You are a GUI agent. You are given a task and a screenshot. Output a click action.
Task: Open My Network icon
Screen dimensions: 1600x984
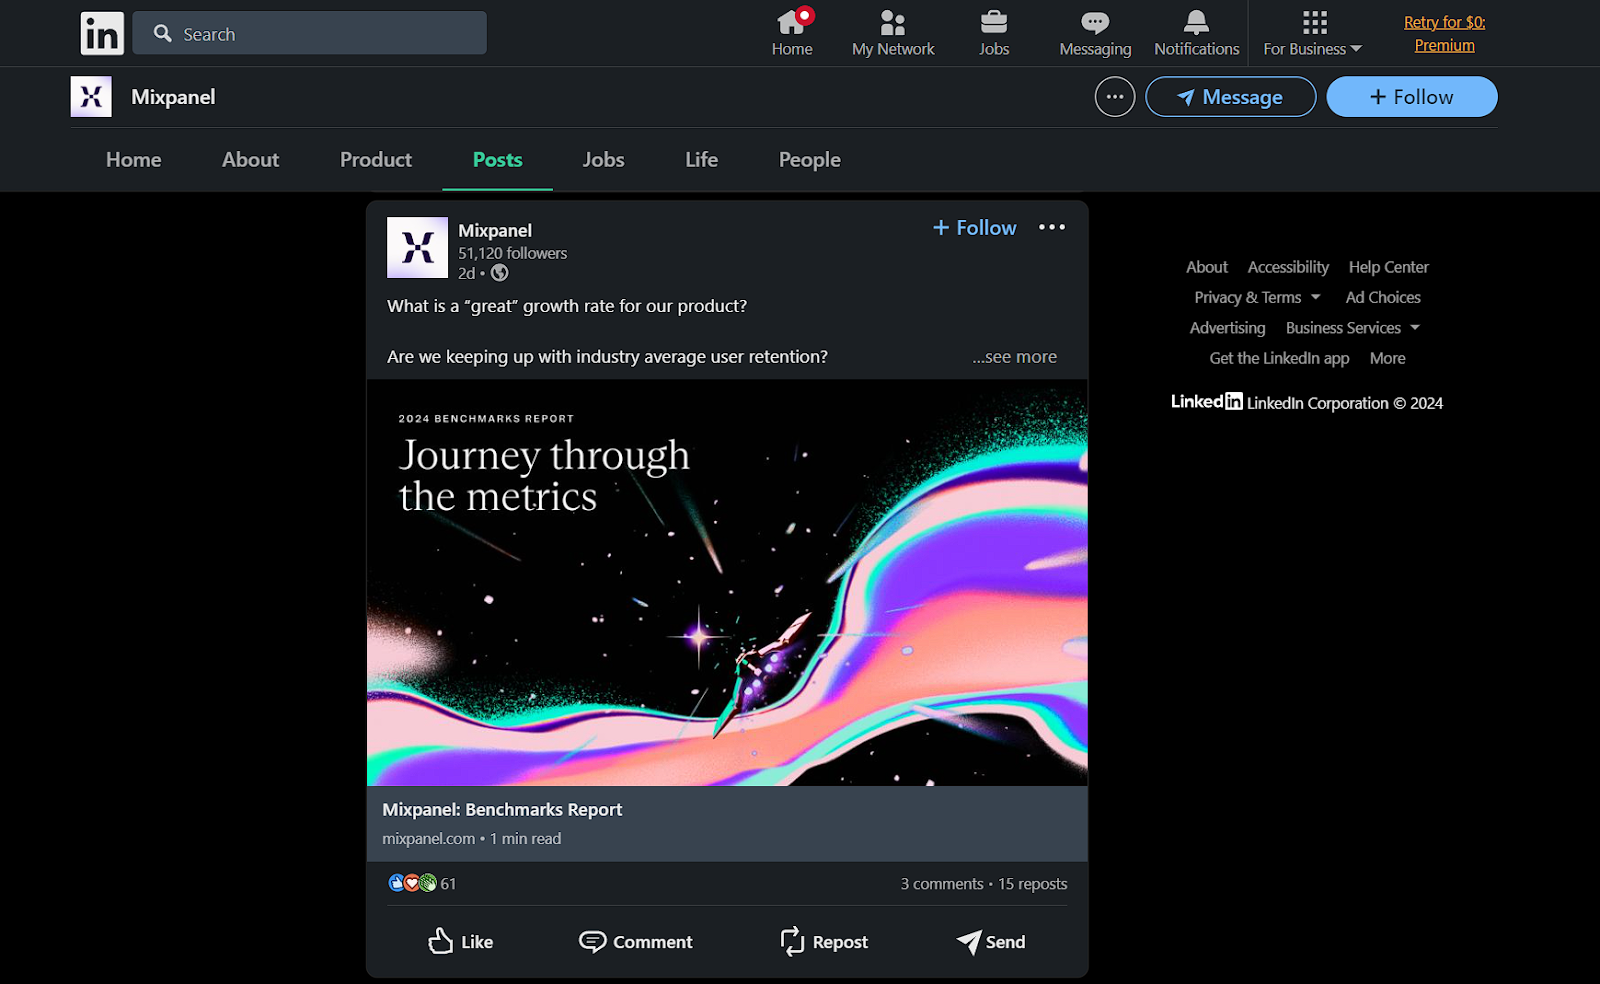[x=893, y=33]
